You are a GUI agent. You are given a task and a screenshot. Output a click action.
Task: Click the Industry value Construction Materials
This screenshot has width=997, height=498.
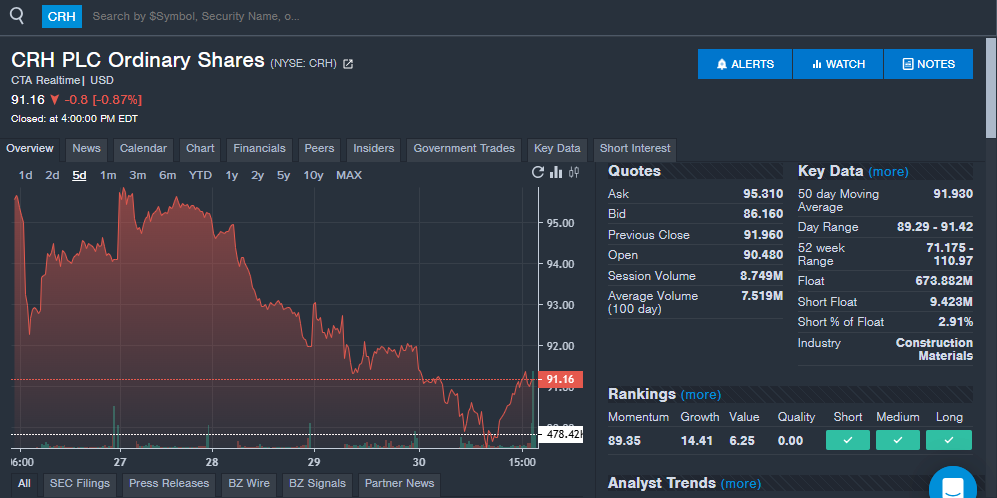934,350
